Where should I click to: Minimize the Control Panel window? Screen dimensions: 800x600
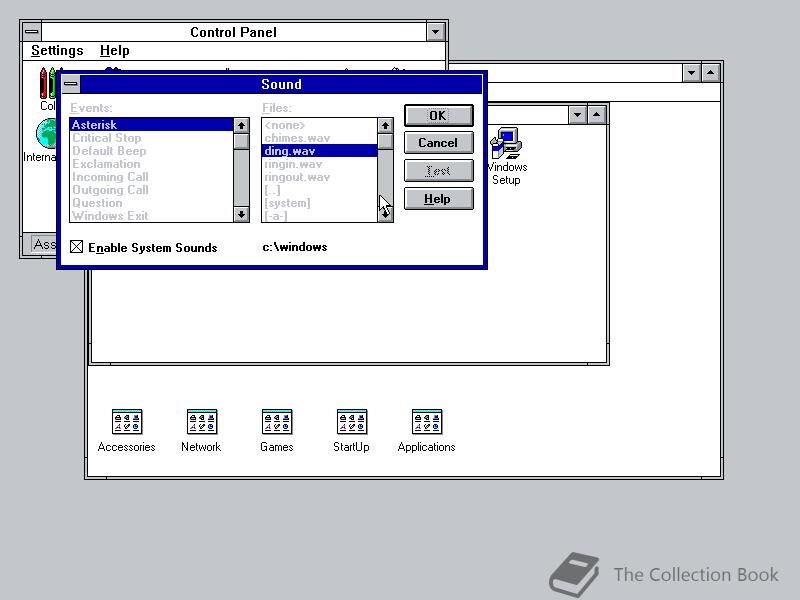[435, 32]
